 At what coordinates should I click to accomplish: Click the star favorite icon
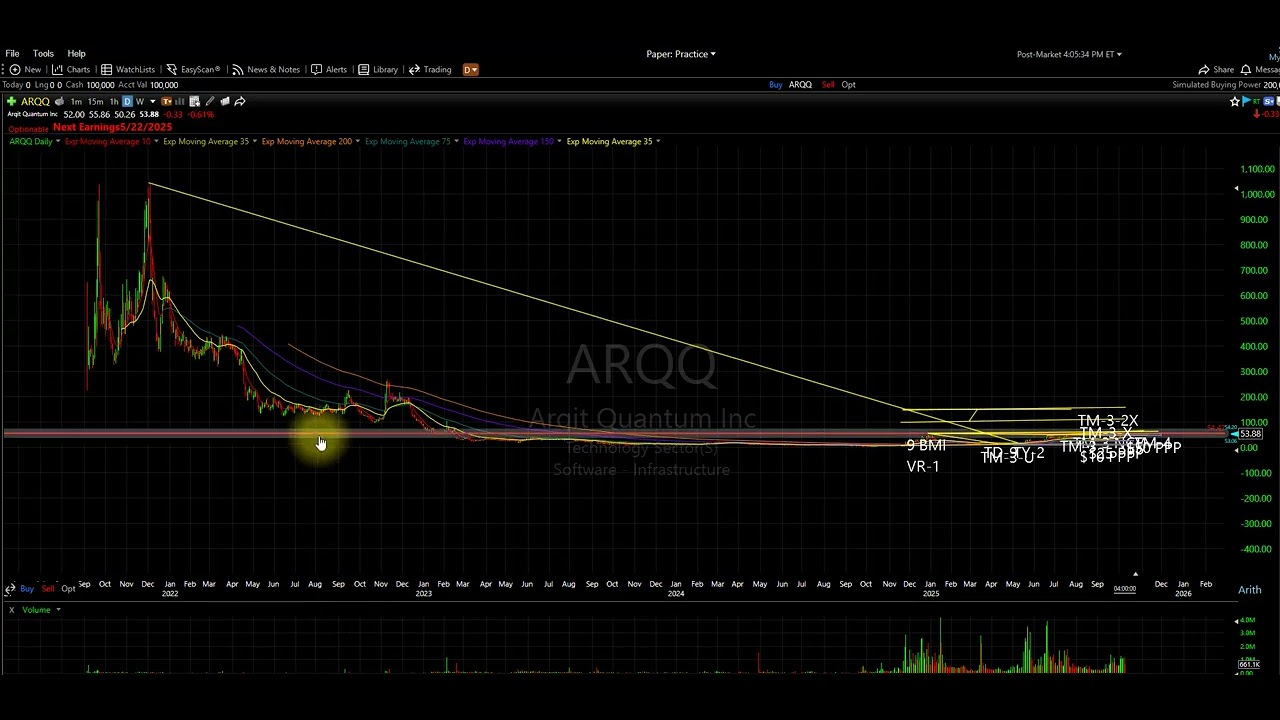1235,101
